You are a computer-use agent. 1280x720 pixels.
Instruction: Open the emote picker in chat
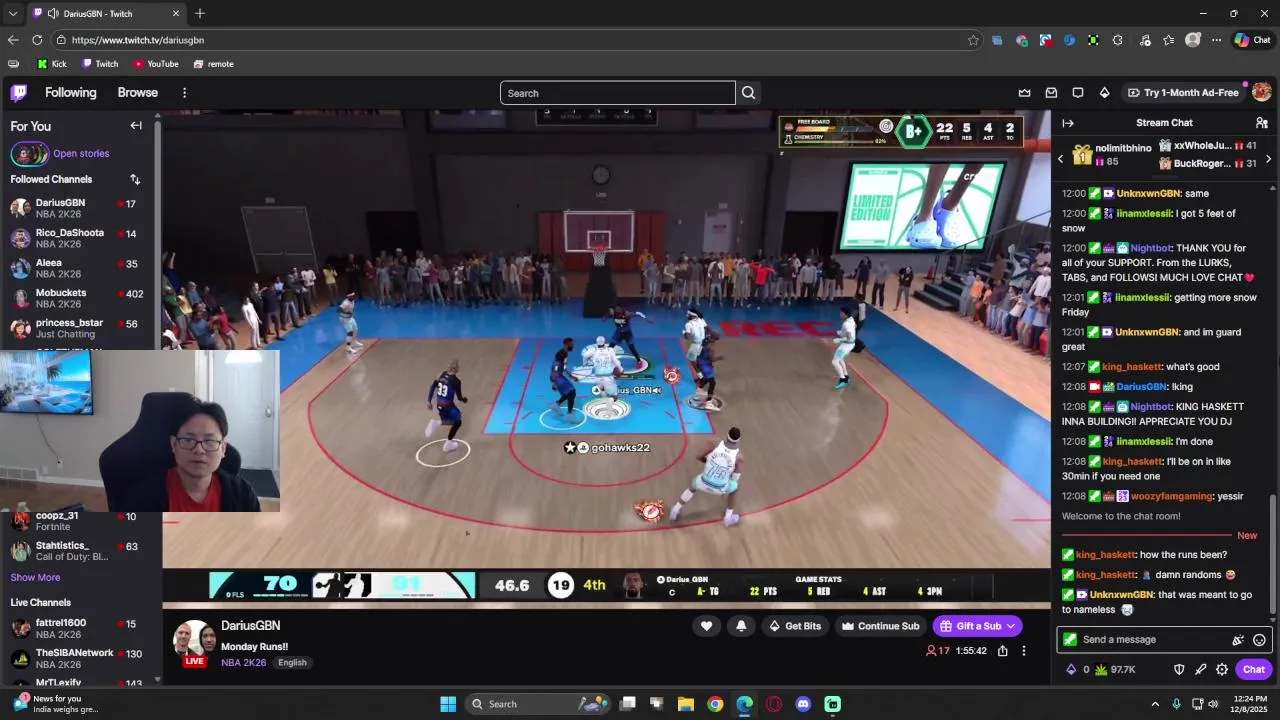(x=1259, y=640)
